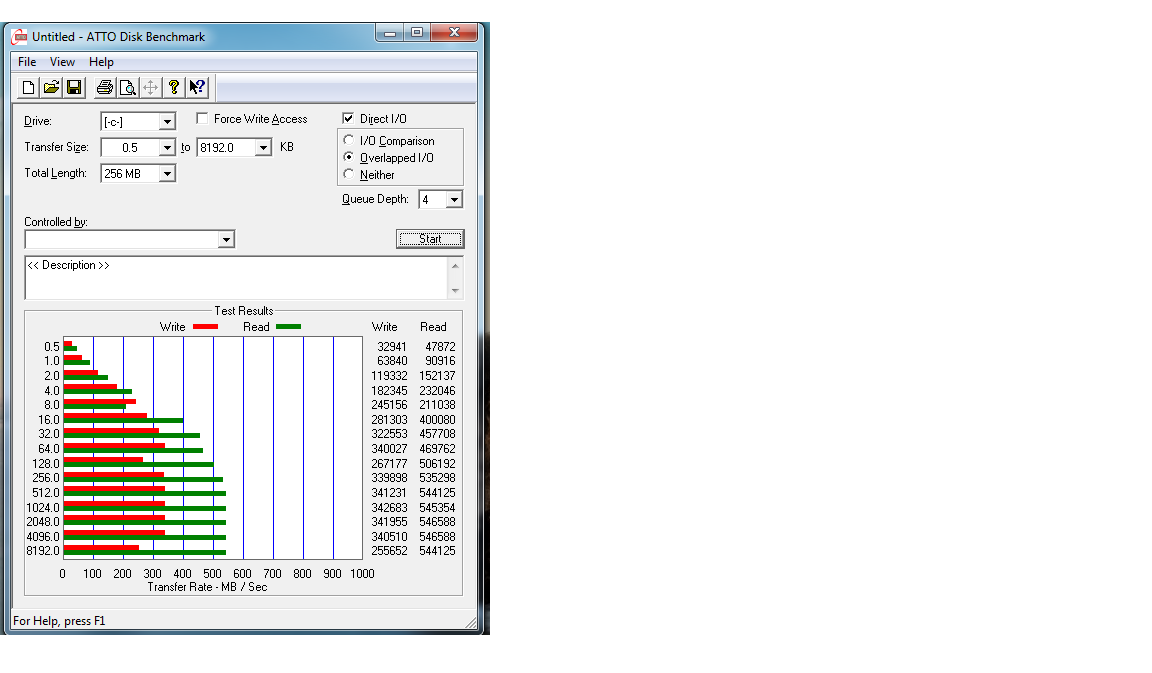The height and width of the screenshot is (673, 1152).
Task: Click the 'Test Results' group heading
Action: [x=244, y=311]
